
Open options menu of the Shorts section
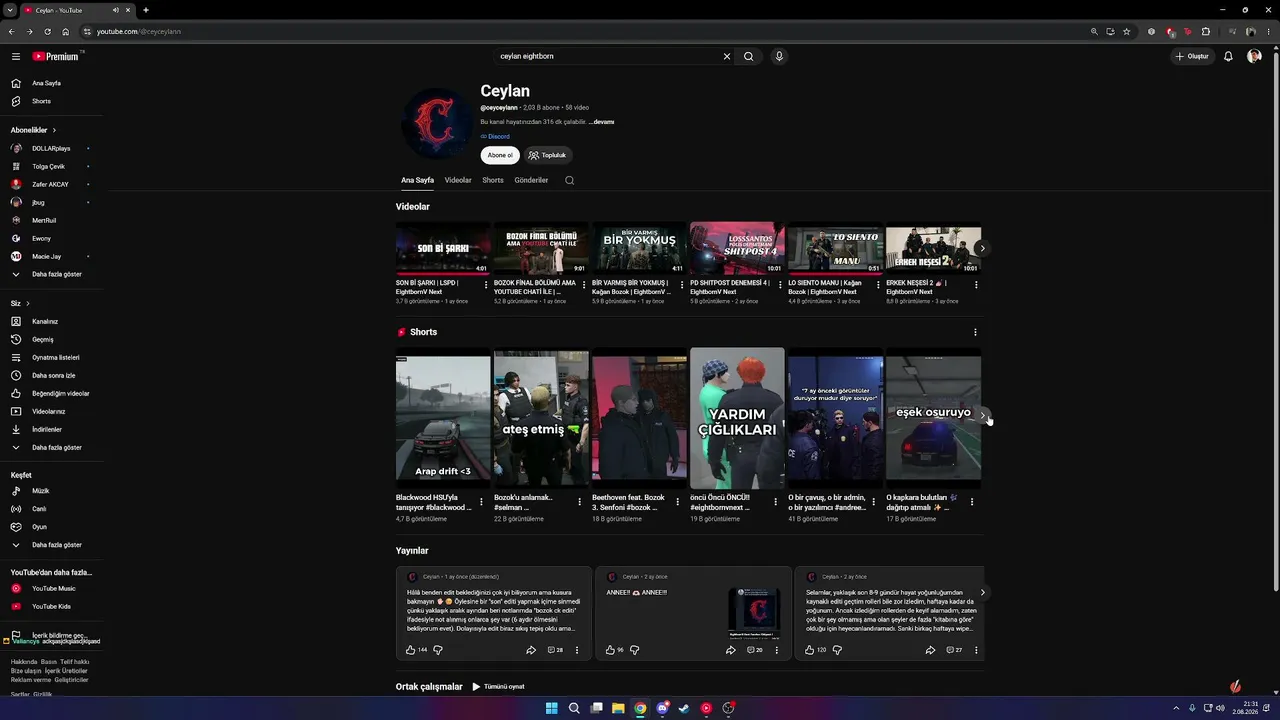coord(975,332)
